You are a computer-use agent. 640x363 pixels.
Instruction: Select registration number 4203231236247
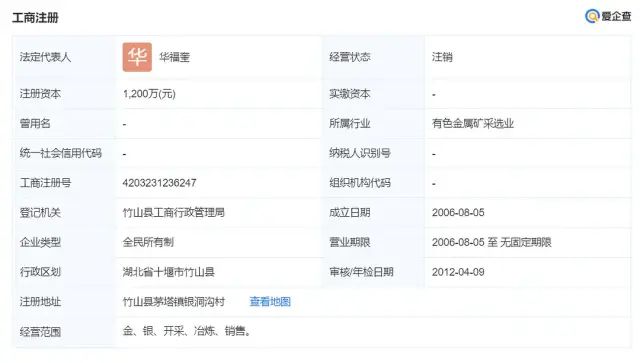[x=160, y=183]
